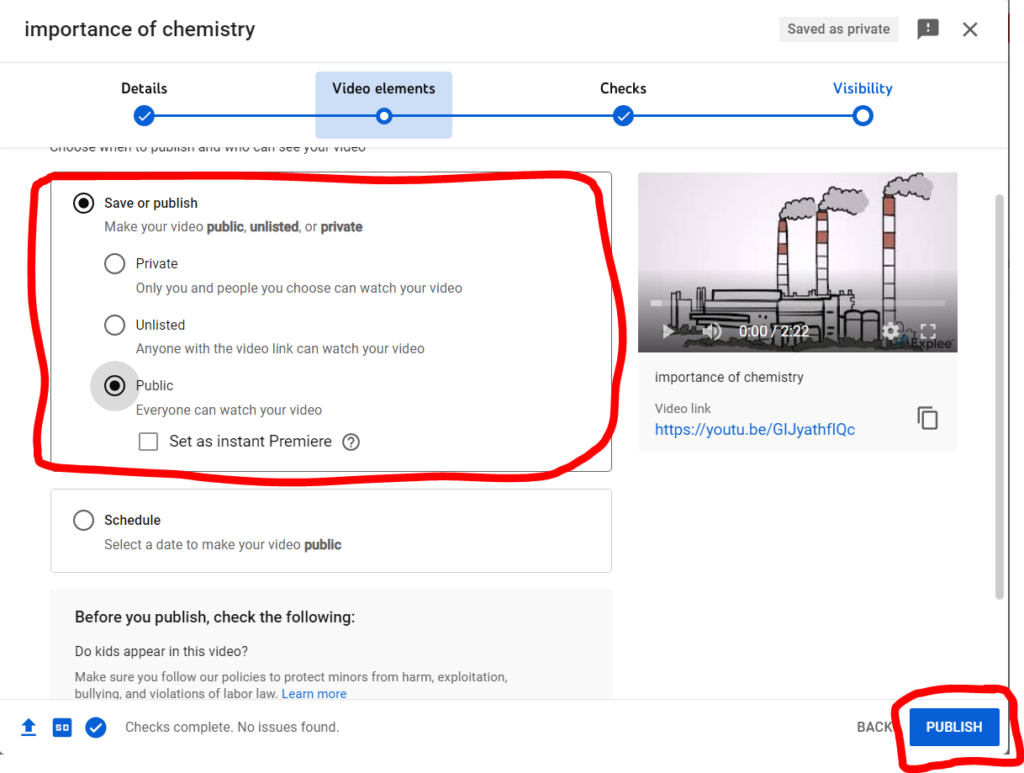Click the SD processing icon
Image resolution: width=1024 pixels, height=773 pixels.
61,727
